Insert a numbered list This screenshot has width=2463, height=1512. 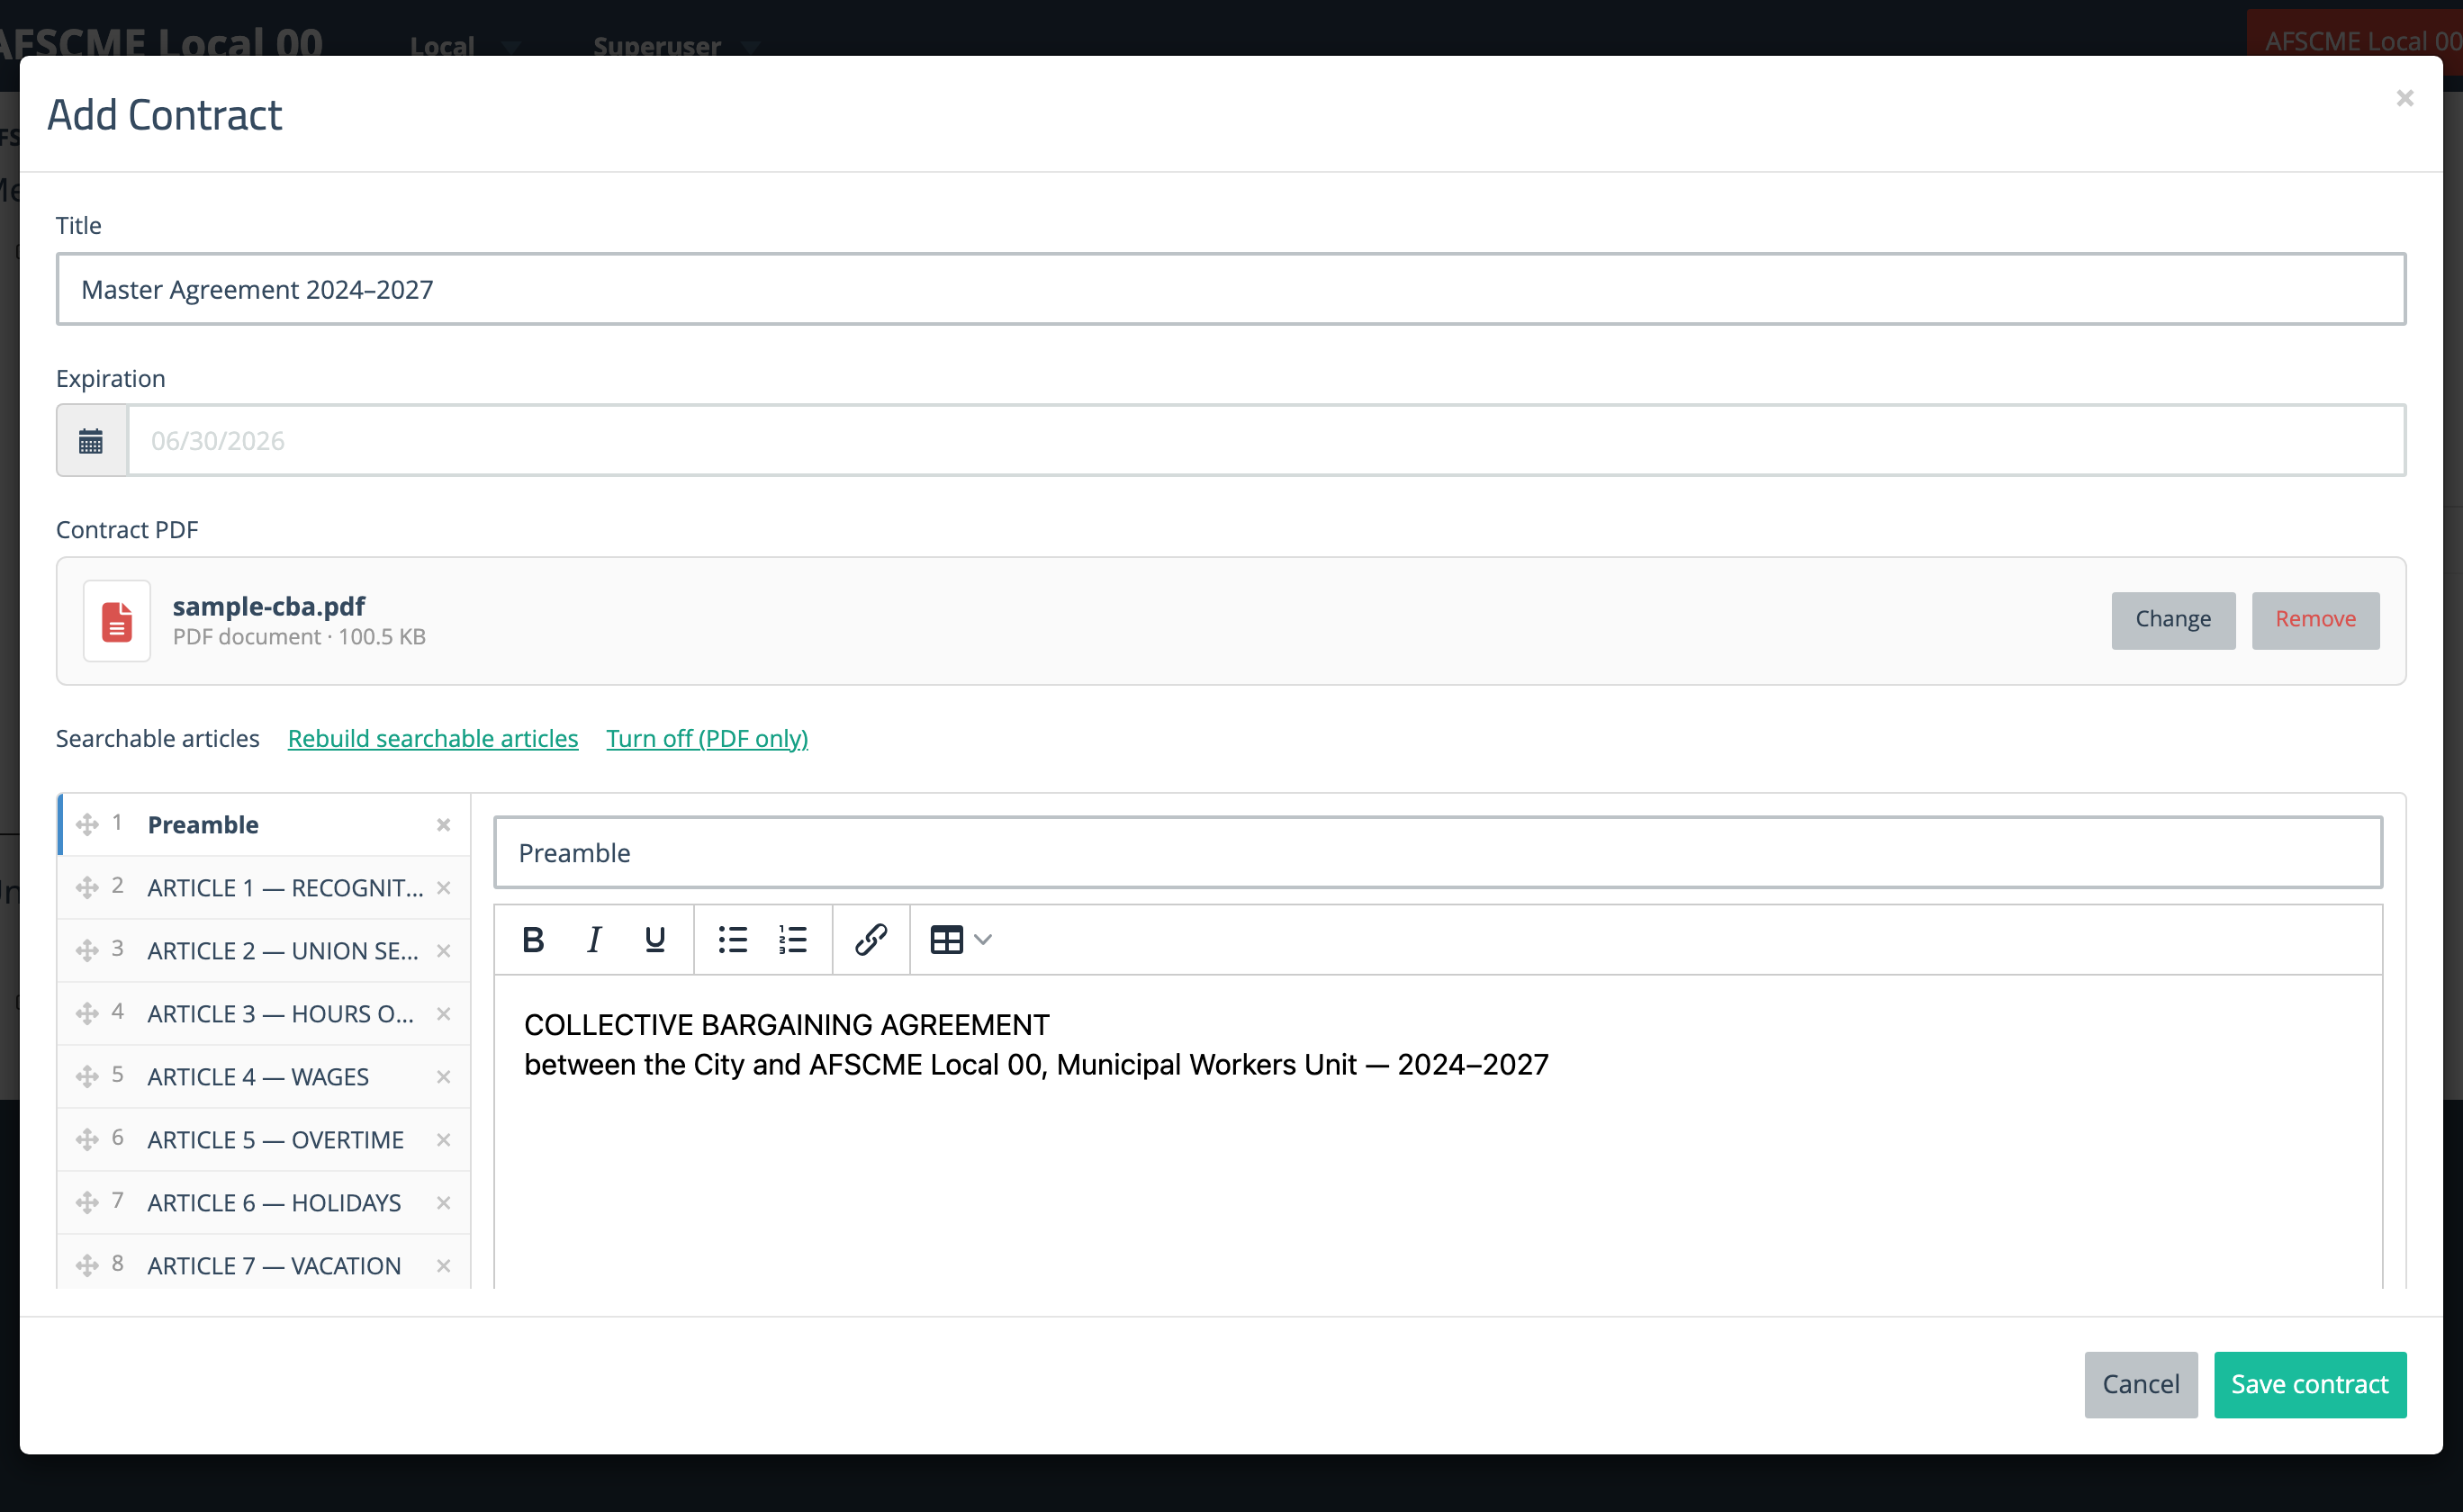[x=793, y=939]
